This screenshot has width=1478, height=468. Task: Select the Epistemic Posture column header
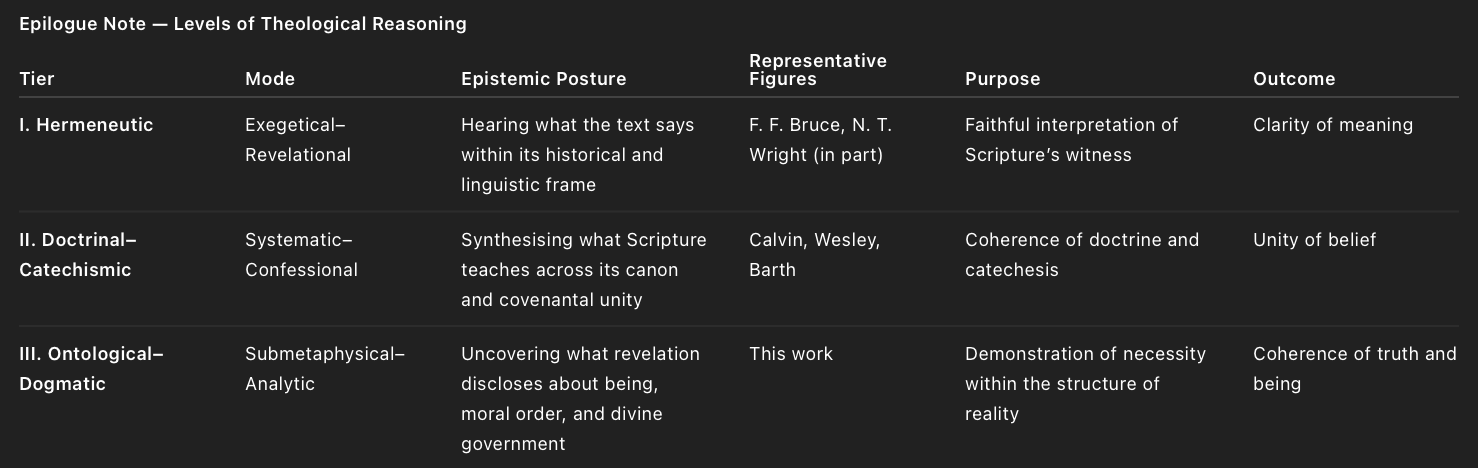click(543, 79)
